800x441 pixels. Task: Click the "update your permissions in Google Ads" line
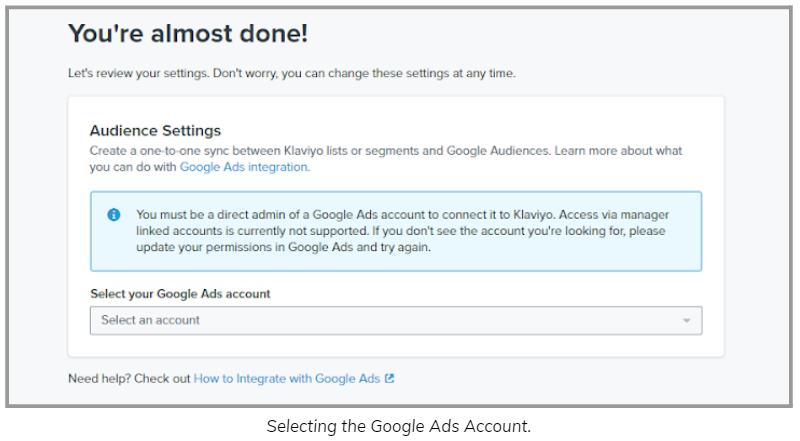(283, 248)
